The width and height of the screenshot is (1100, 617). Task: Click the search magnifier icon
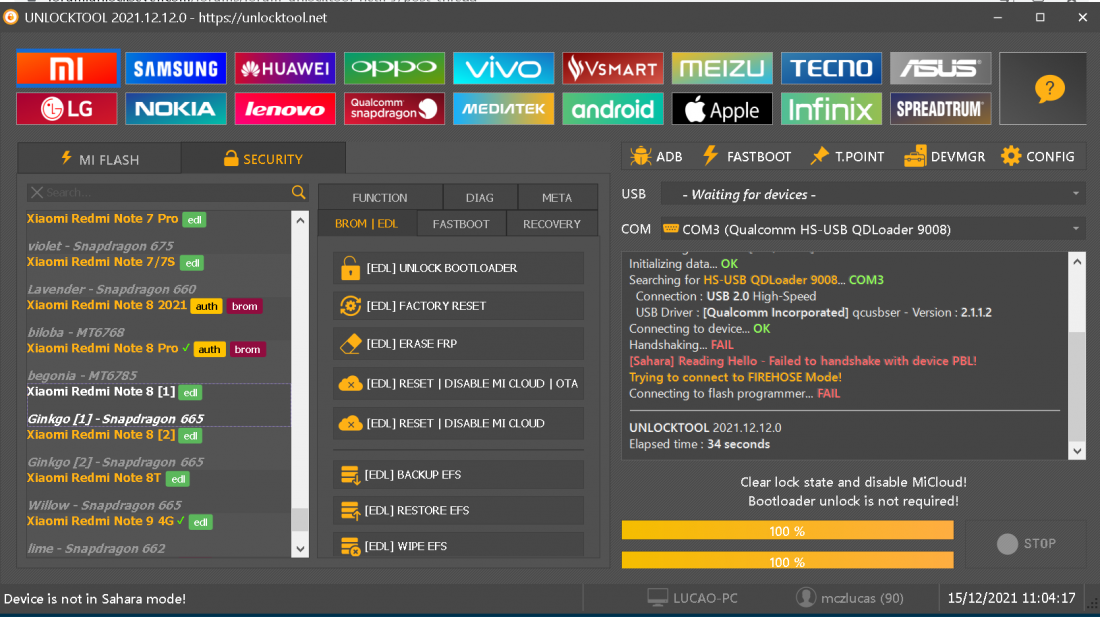coord(298,192)
